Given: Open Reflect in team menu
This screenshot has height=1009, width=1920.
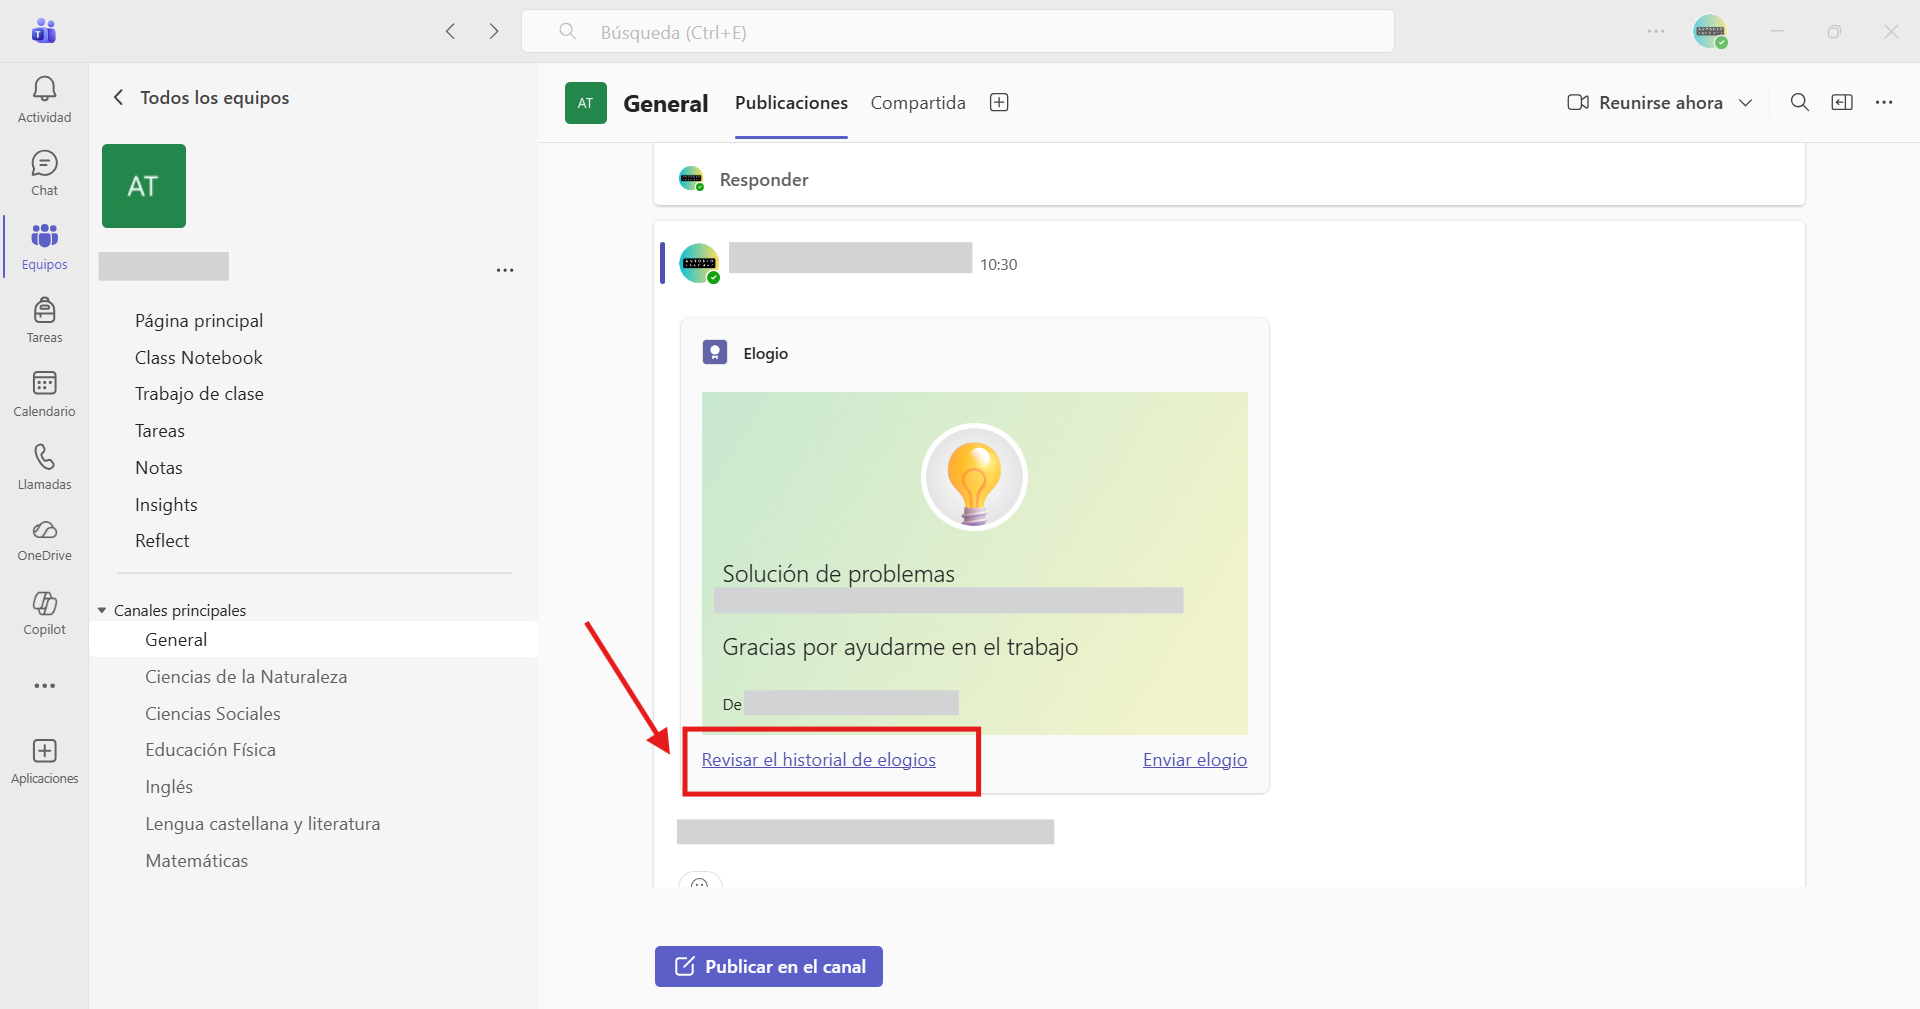Looking at the screenshot, I should 162,540.
